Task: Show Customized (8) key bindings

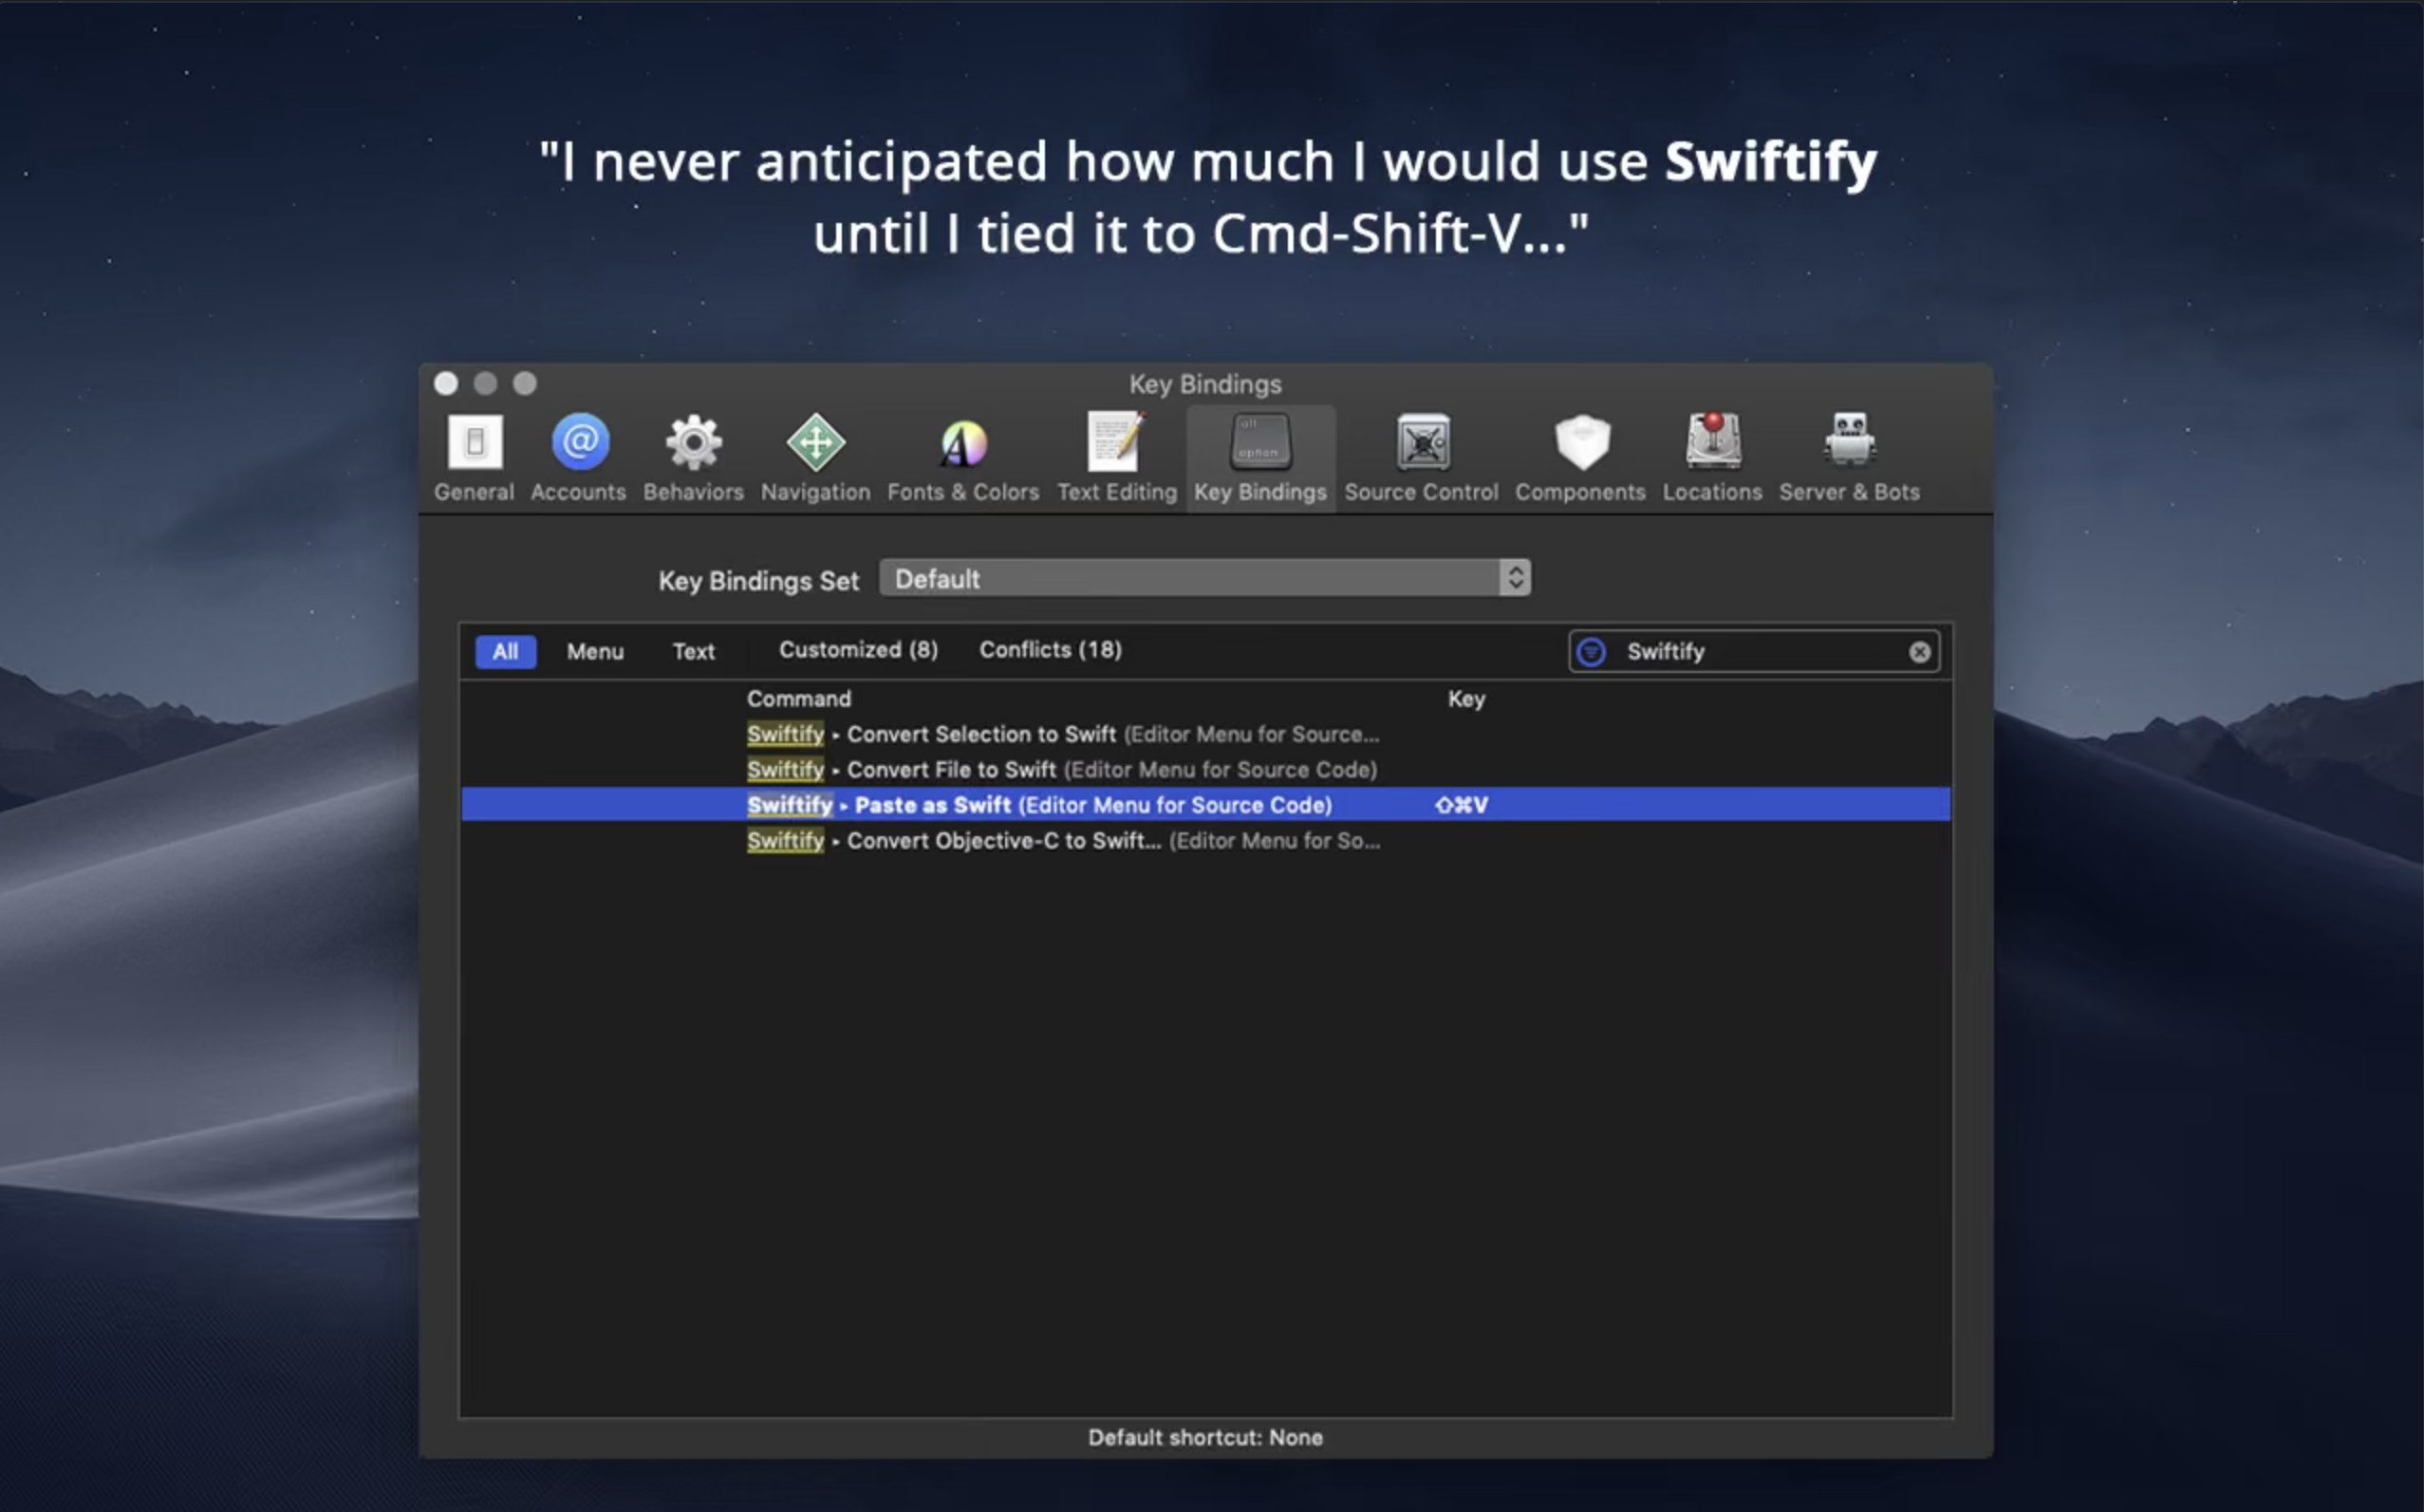Action: [x=858, y=650]
